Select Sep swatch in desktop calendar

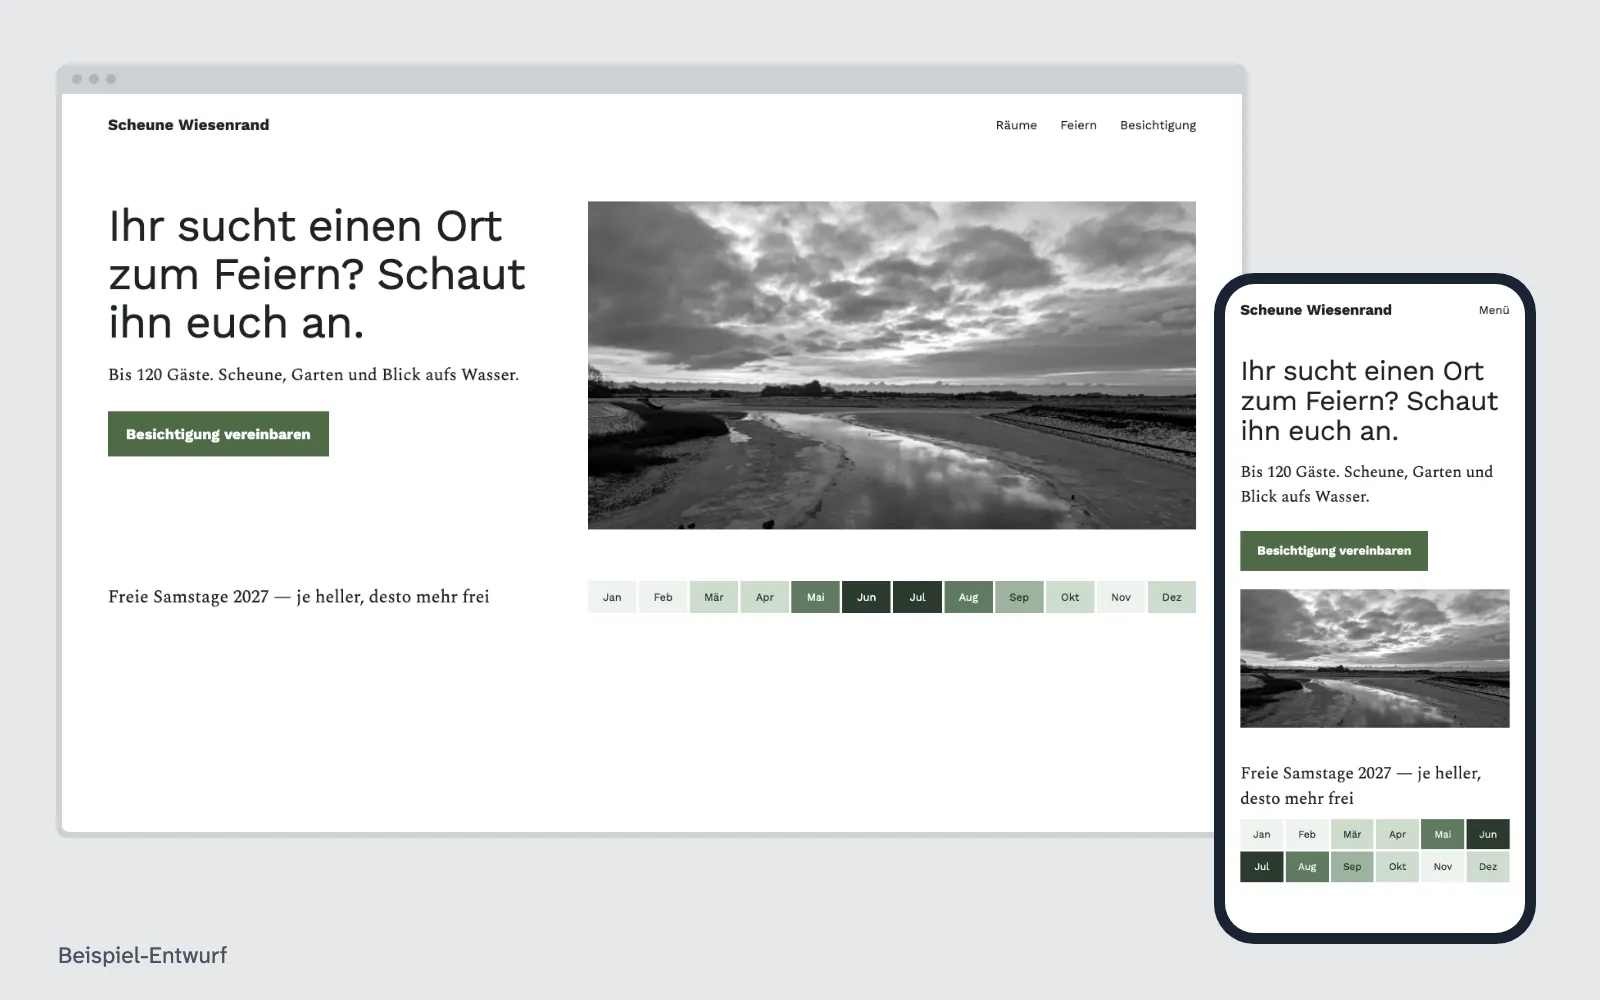click(1019, 597)
